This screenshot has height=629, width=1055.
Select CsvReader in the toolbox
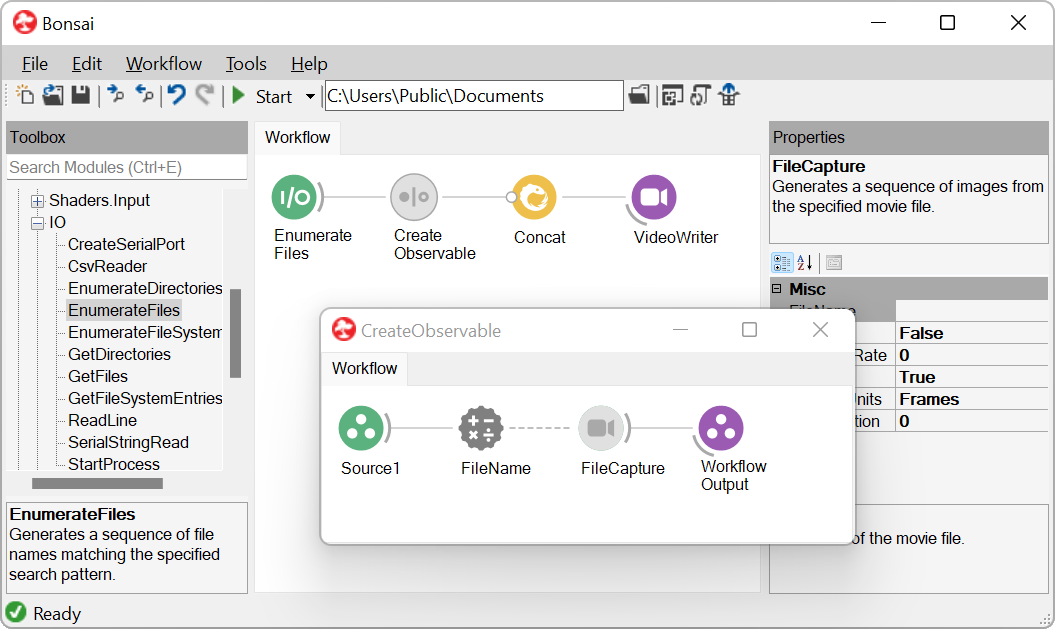pyautogui.click(x=107, y=266)
